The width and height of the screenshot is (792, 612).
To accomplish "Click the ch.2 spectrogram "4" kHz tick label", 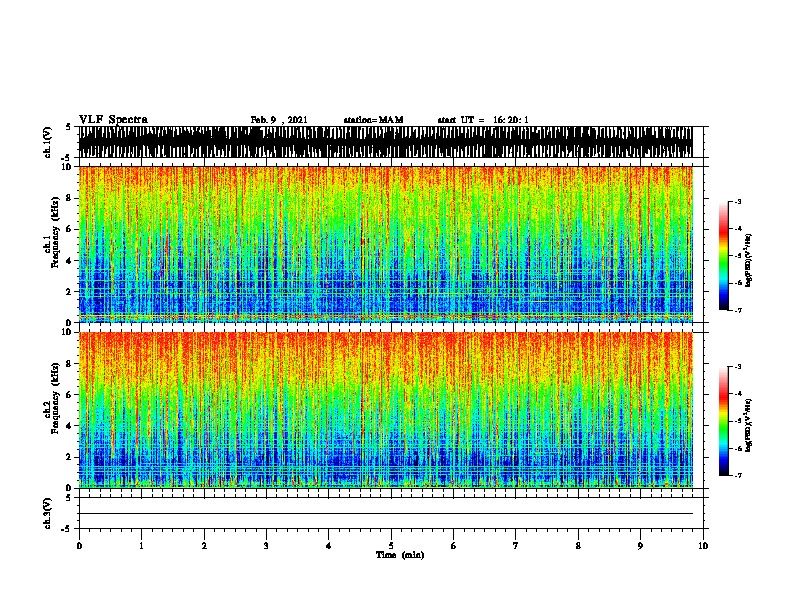I will [70, 426].
